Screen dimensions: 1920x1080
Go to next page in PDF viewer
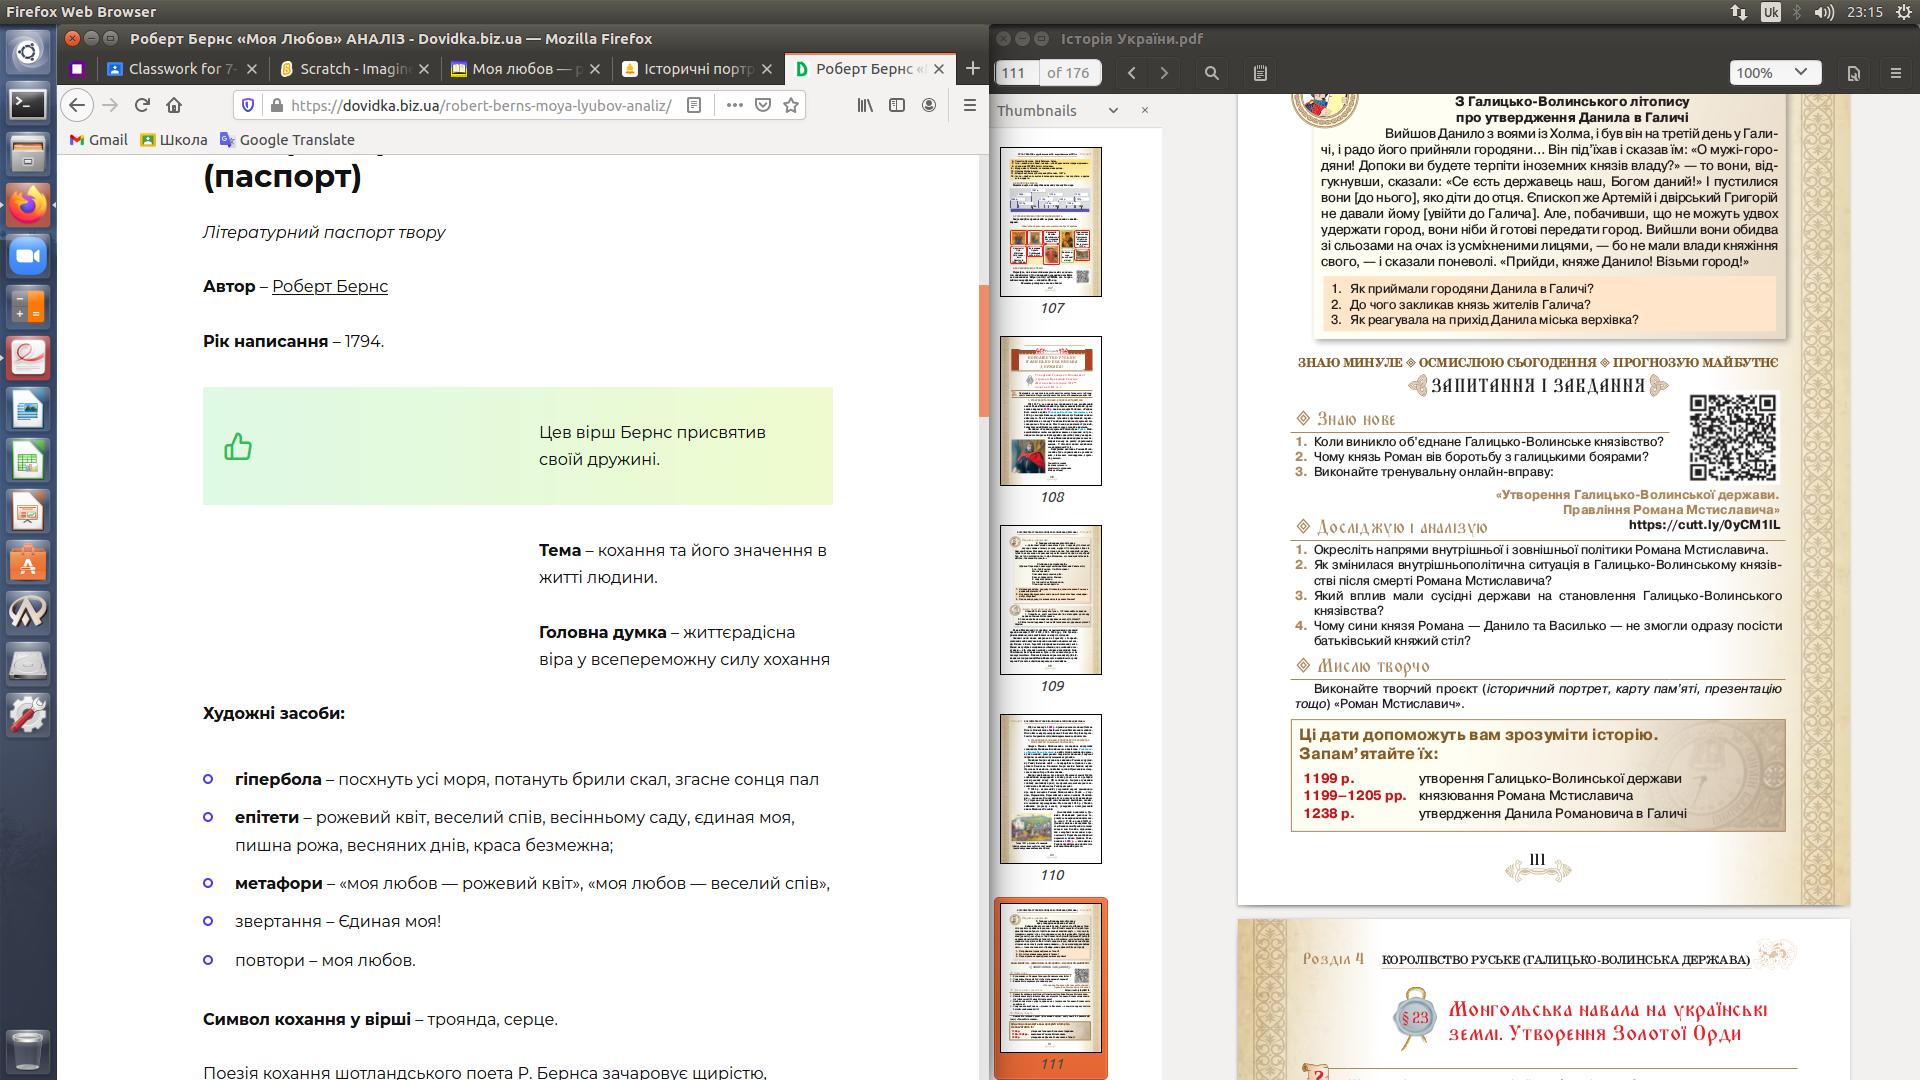pyautogui.click(x=1164, y=73)
